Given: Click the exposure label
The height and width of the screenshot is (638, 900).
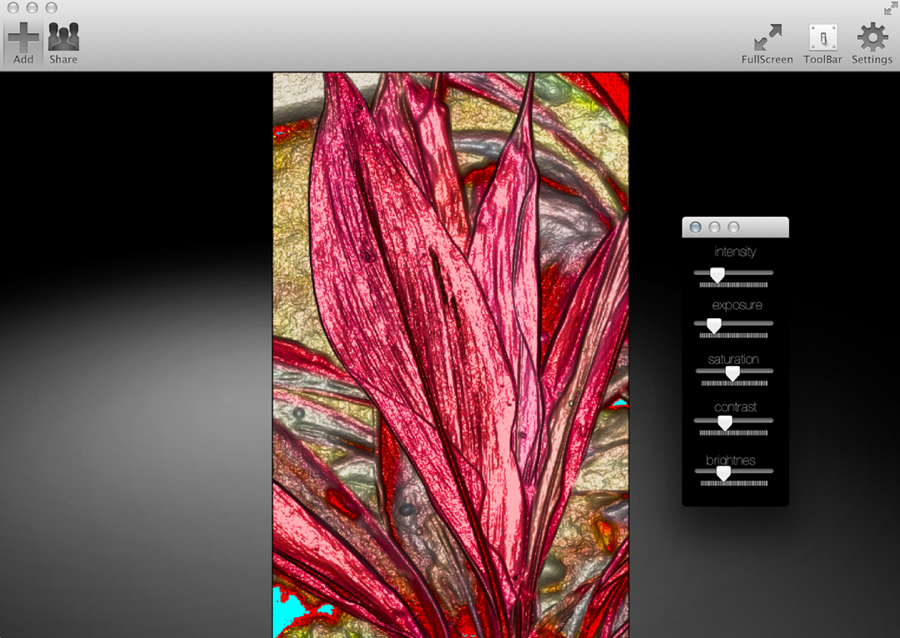Looking at the screenshot, I should tap(737, 305).
